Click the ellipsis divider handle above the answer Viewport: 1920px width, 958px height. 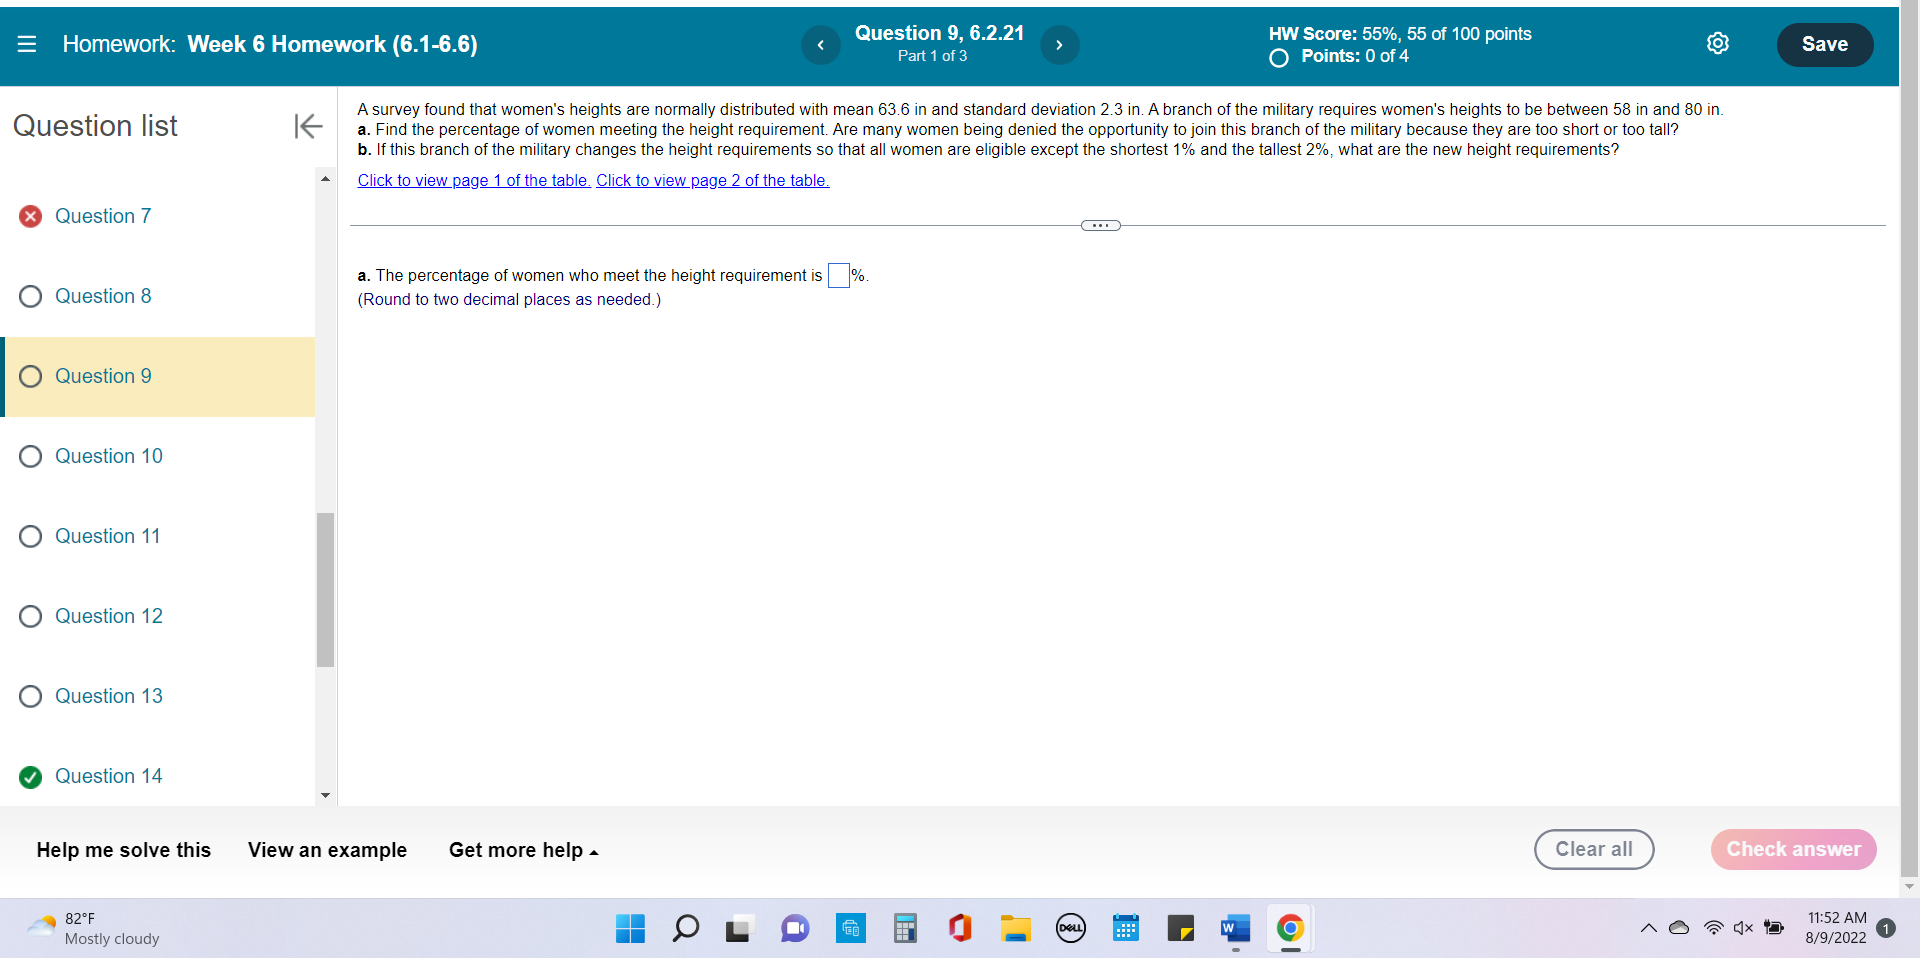1101,225
